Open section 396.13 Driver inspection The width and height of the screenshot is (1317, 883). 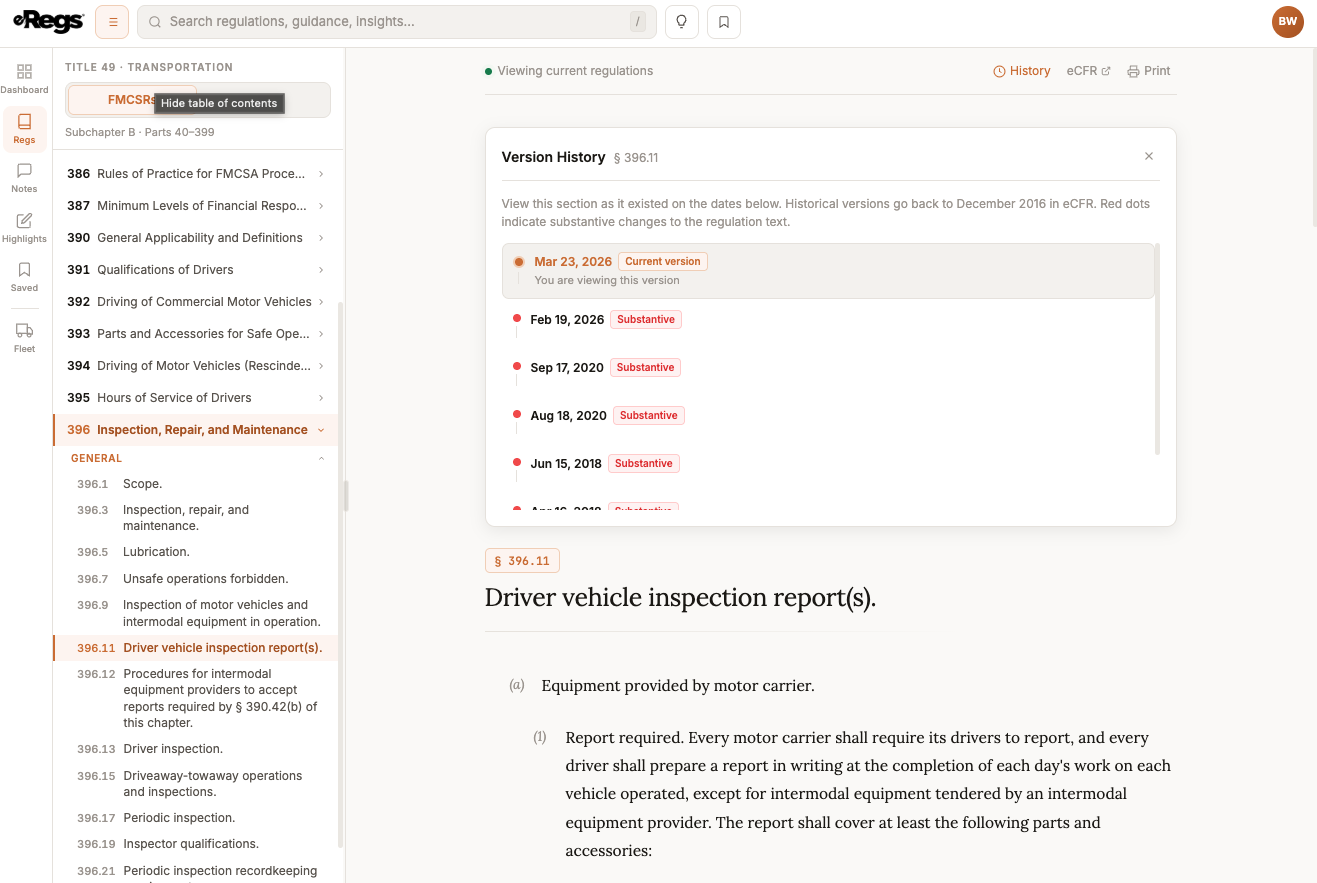pos(196,749)
